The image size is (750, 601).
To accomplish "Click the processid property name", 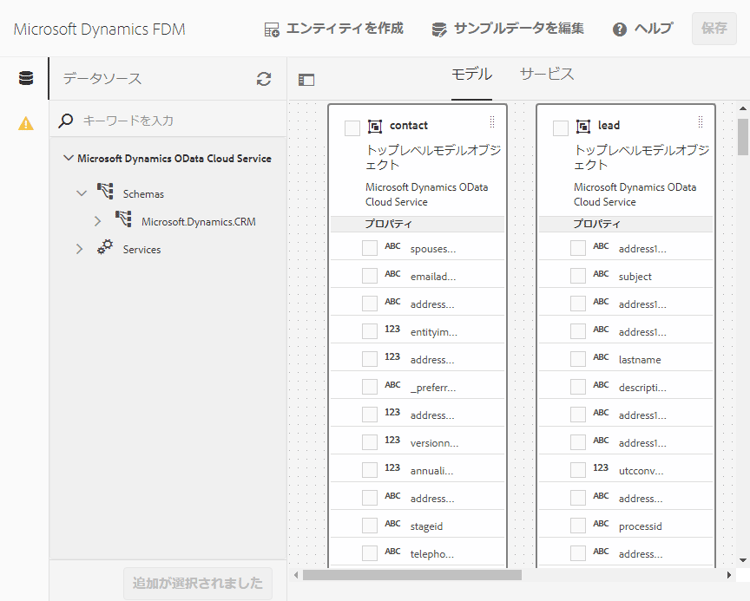I will coord(640,526).
